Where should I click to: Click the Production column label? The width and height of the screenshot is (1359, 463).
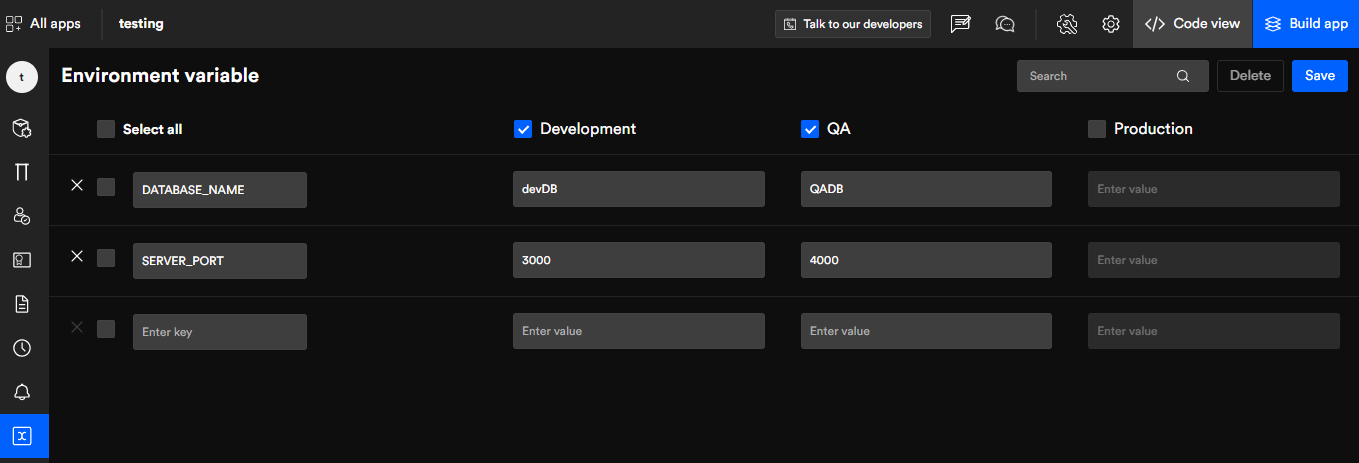click(x=1153, y=129)
